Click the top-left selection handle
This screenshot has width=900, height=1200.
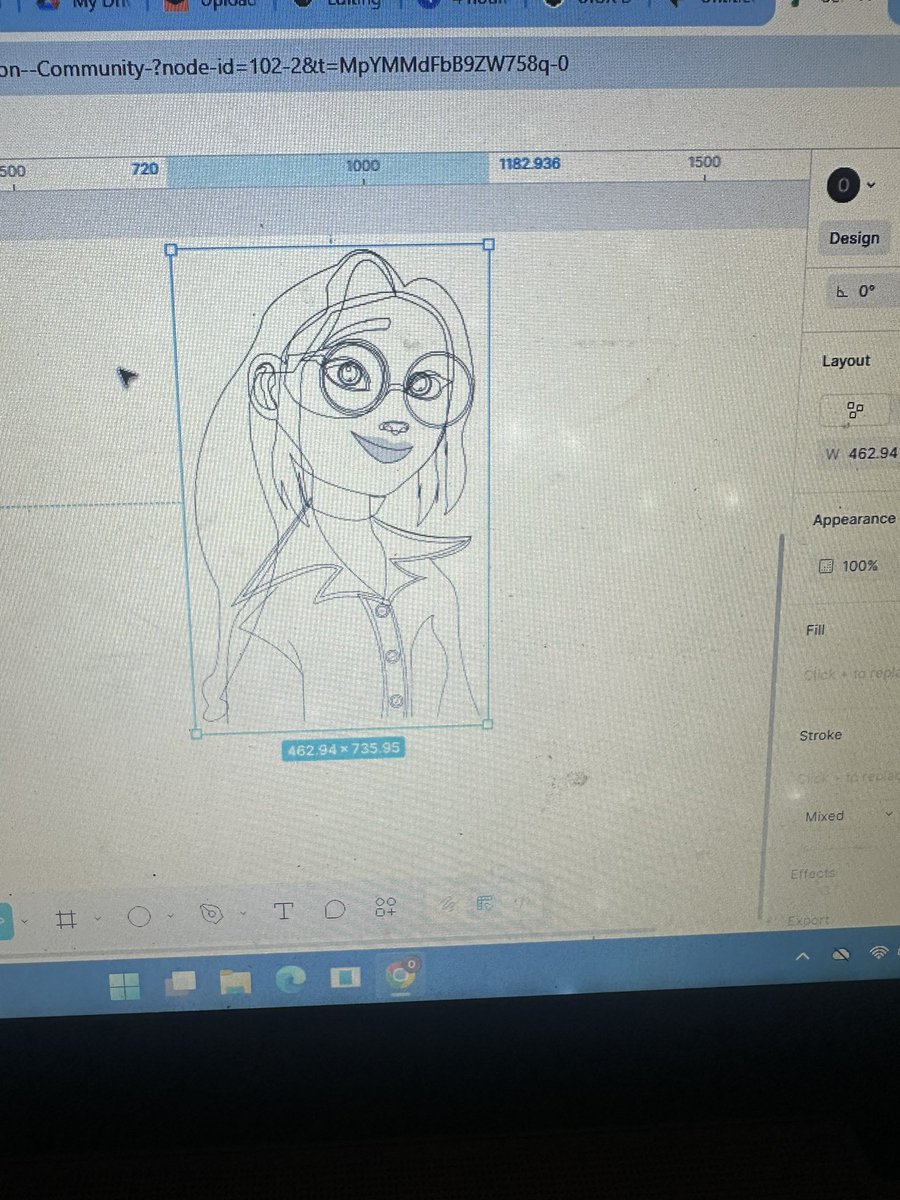click(x=170, y=249)
